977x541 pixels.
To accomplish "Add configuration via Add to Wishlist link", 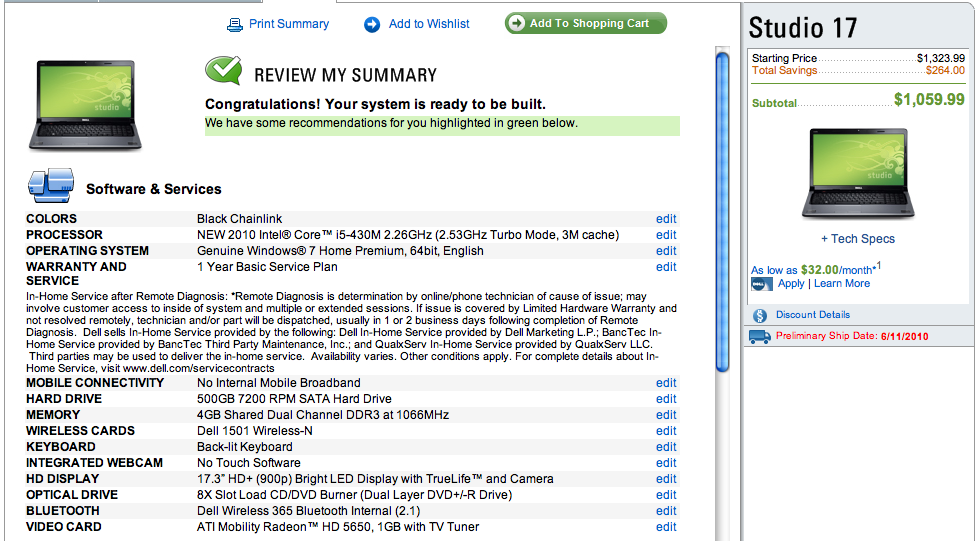I will click(429, 24).
